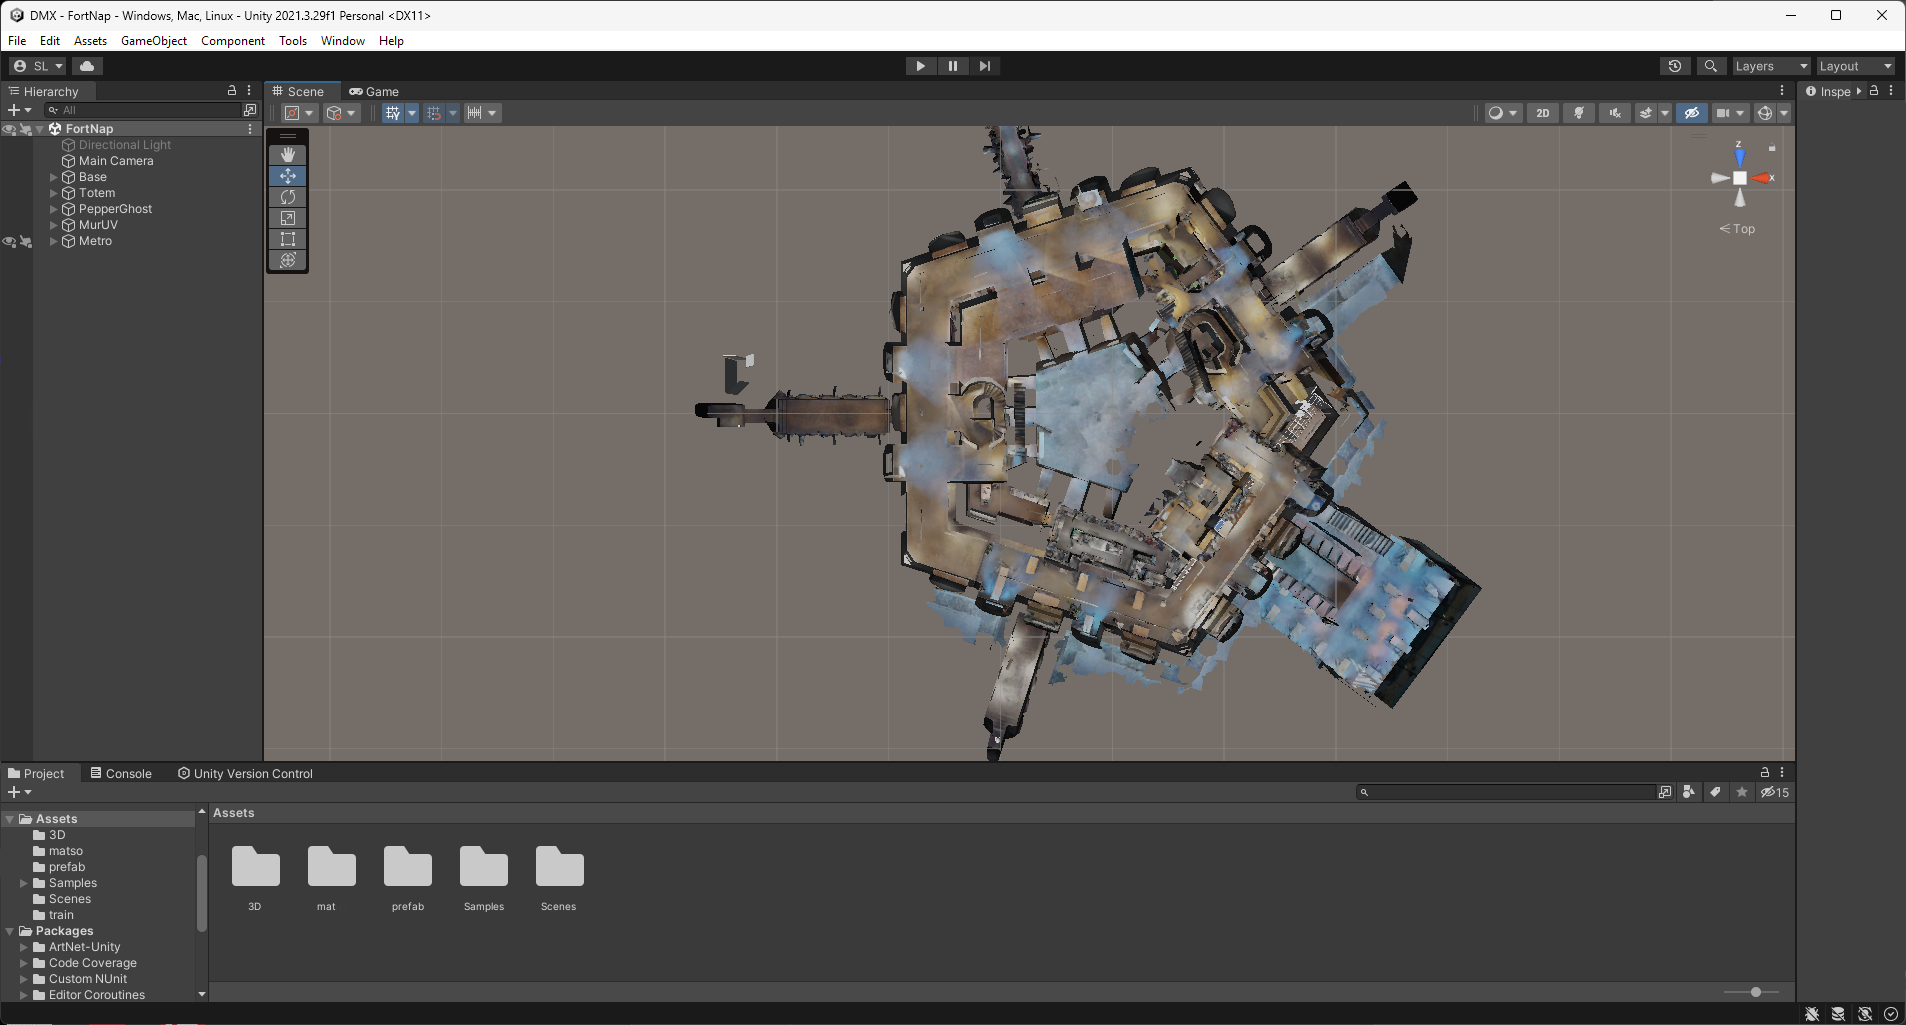Screen dimensions: 1906x1025
Task: Open the tool handle rotation dropdown
Action: pyautogui.click(x=342, y=113)
